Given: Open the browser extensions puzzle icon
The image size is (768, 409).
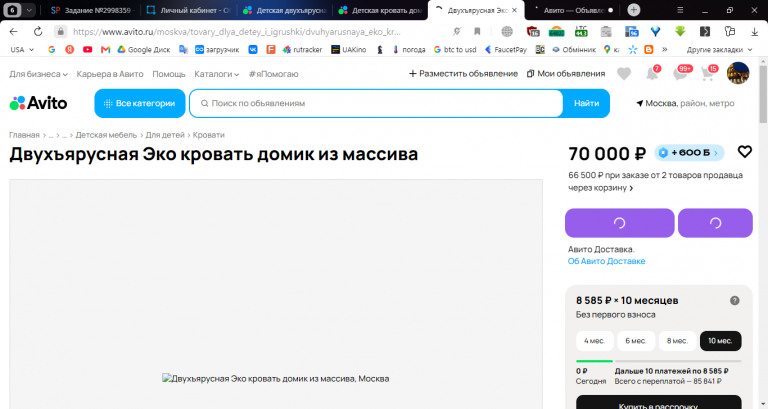Looking at the screenshot, I should [730, 31].
